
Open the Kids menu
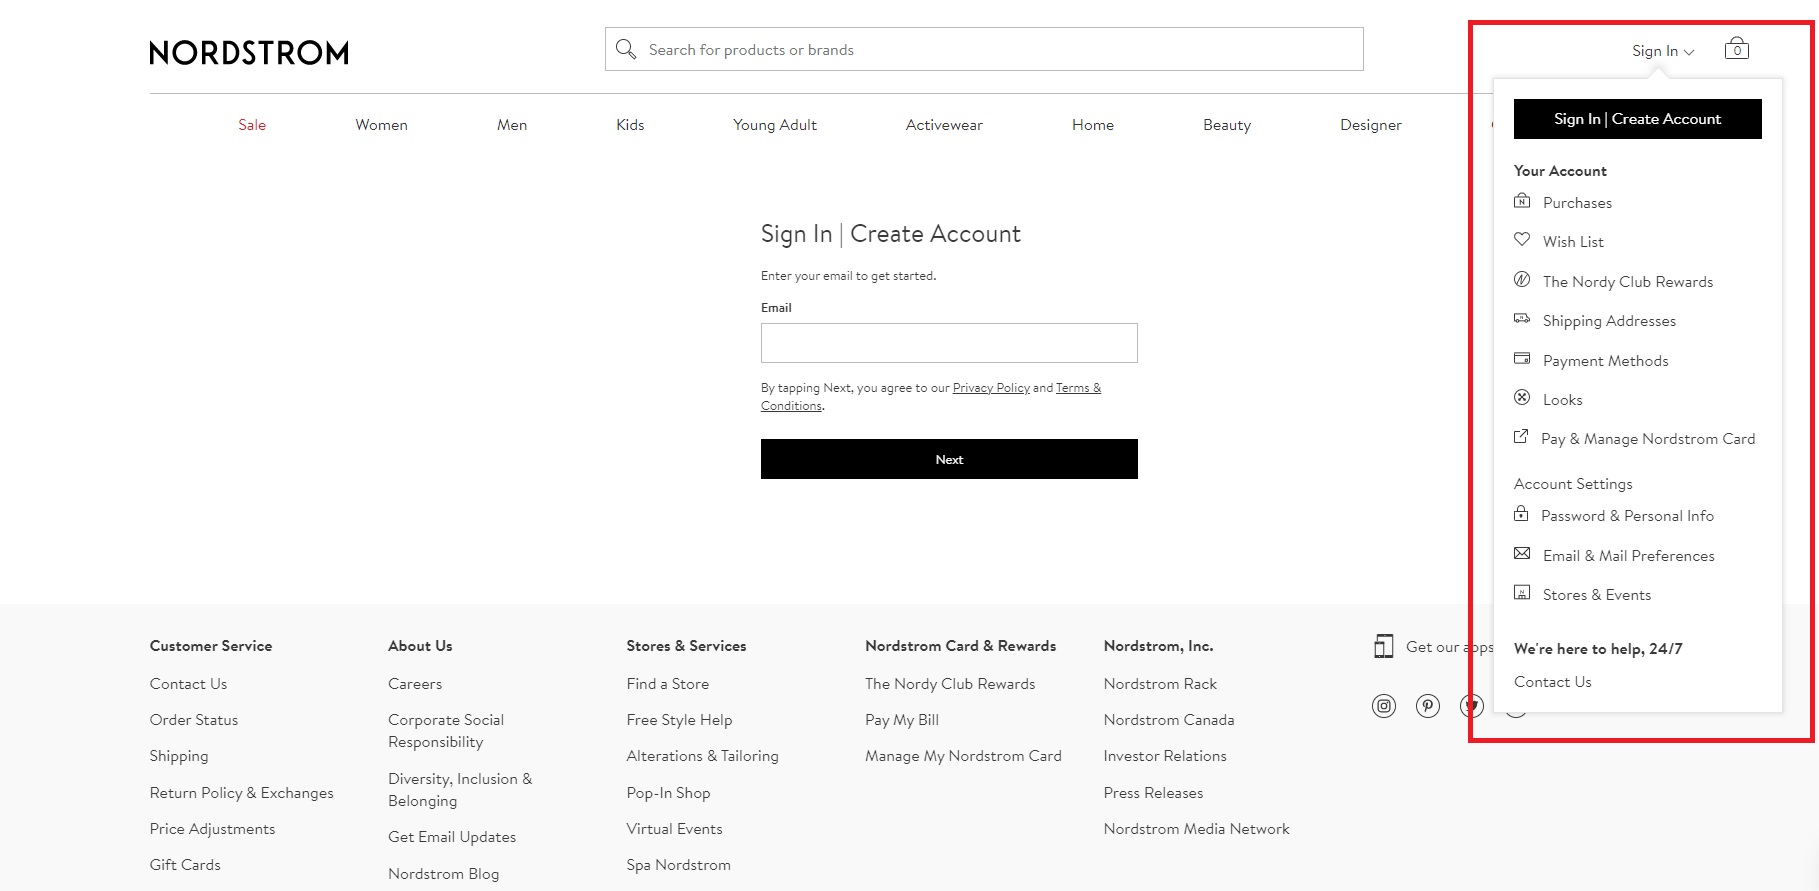tap(630, 125)
